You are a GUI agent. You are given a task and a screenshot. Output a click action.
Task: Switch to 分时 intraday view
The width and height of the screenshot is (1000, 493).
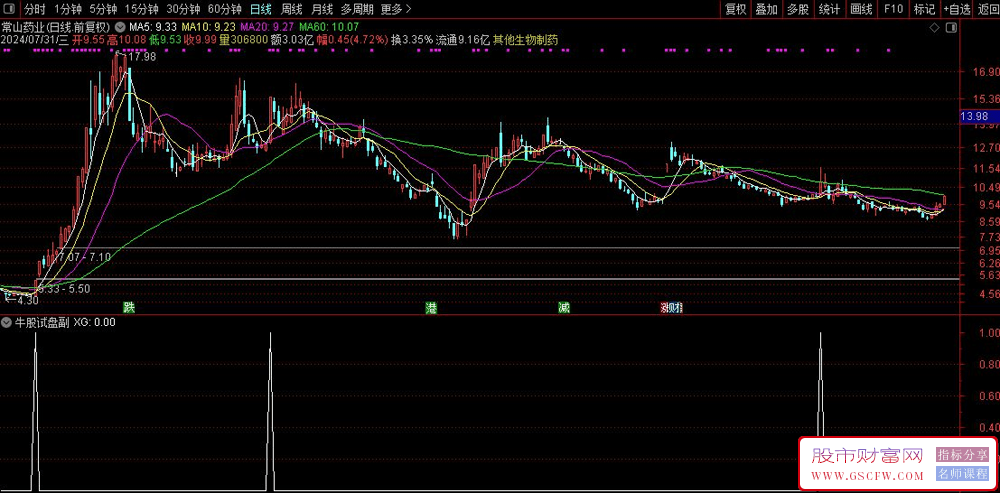[x=35, y=9]
